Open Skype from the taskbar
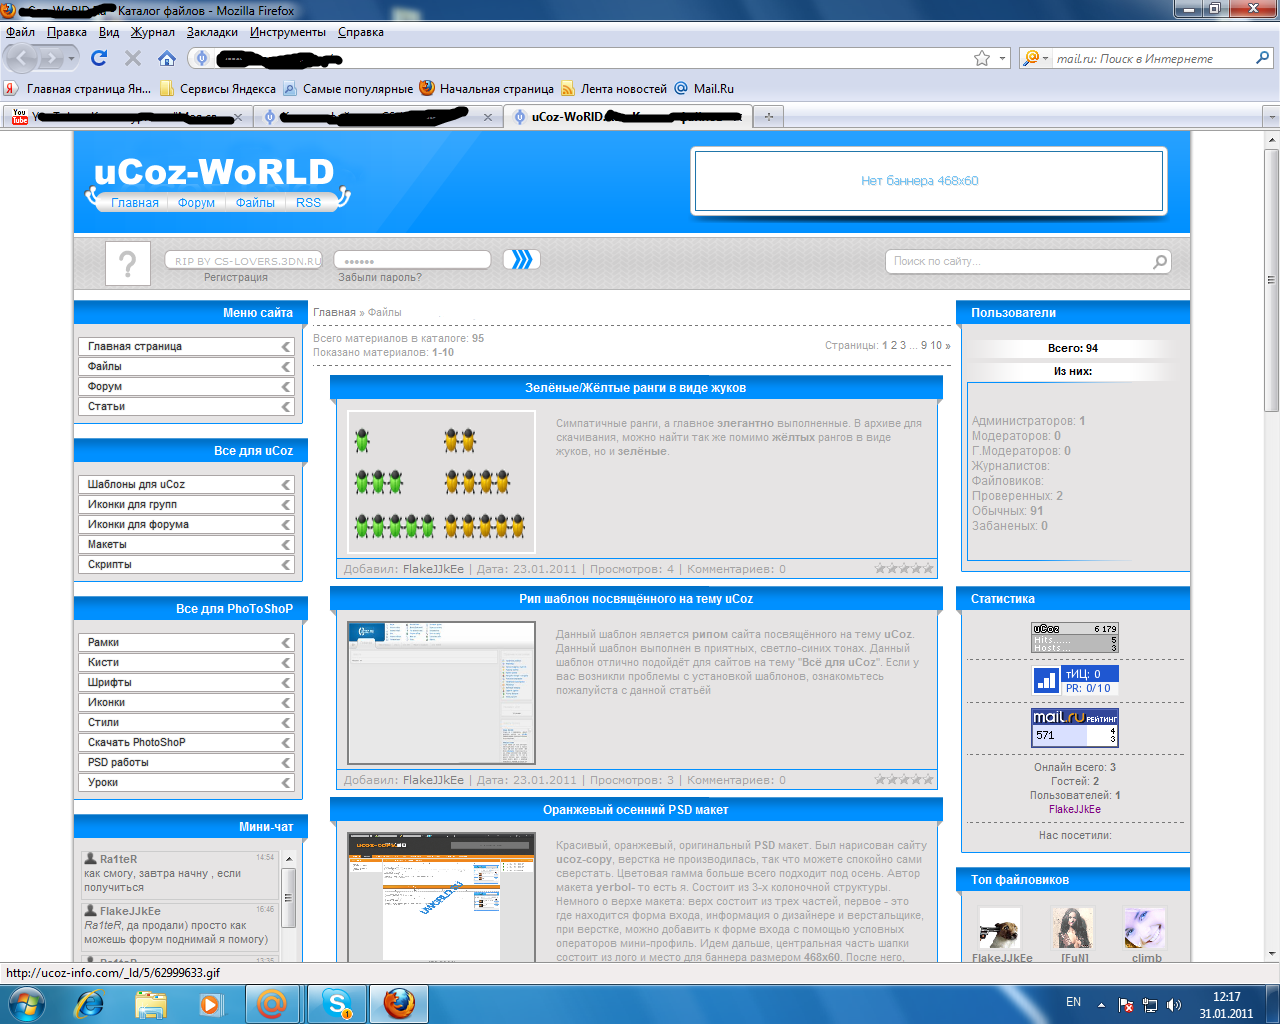This screenshot has height=1024, width=1280. [337, 1003]
